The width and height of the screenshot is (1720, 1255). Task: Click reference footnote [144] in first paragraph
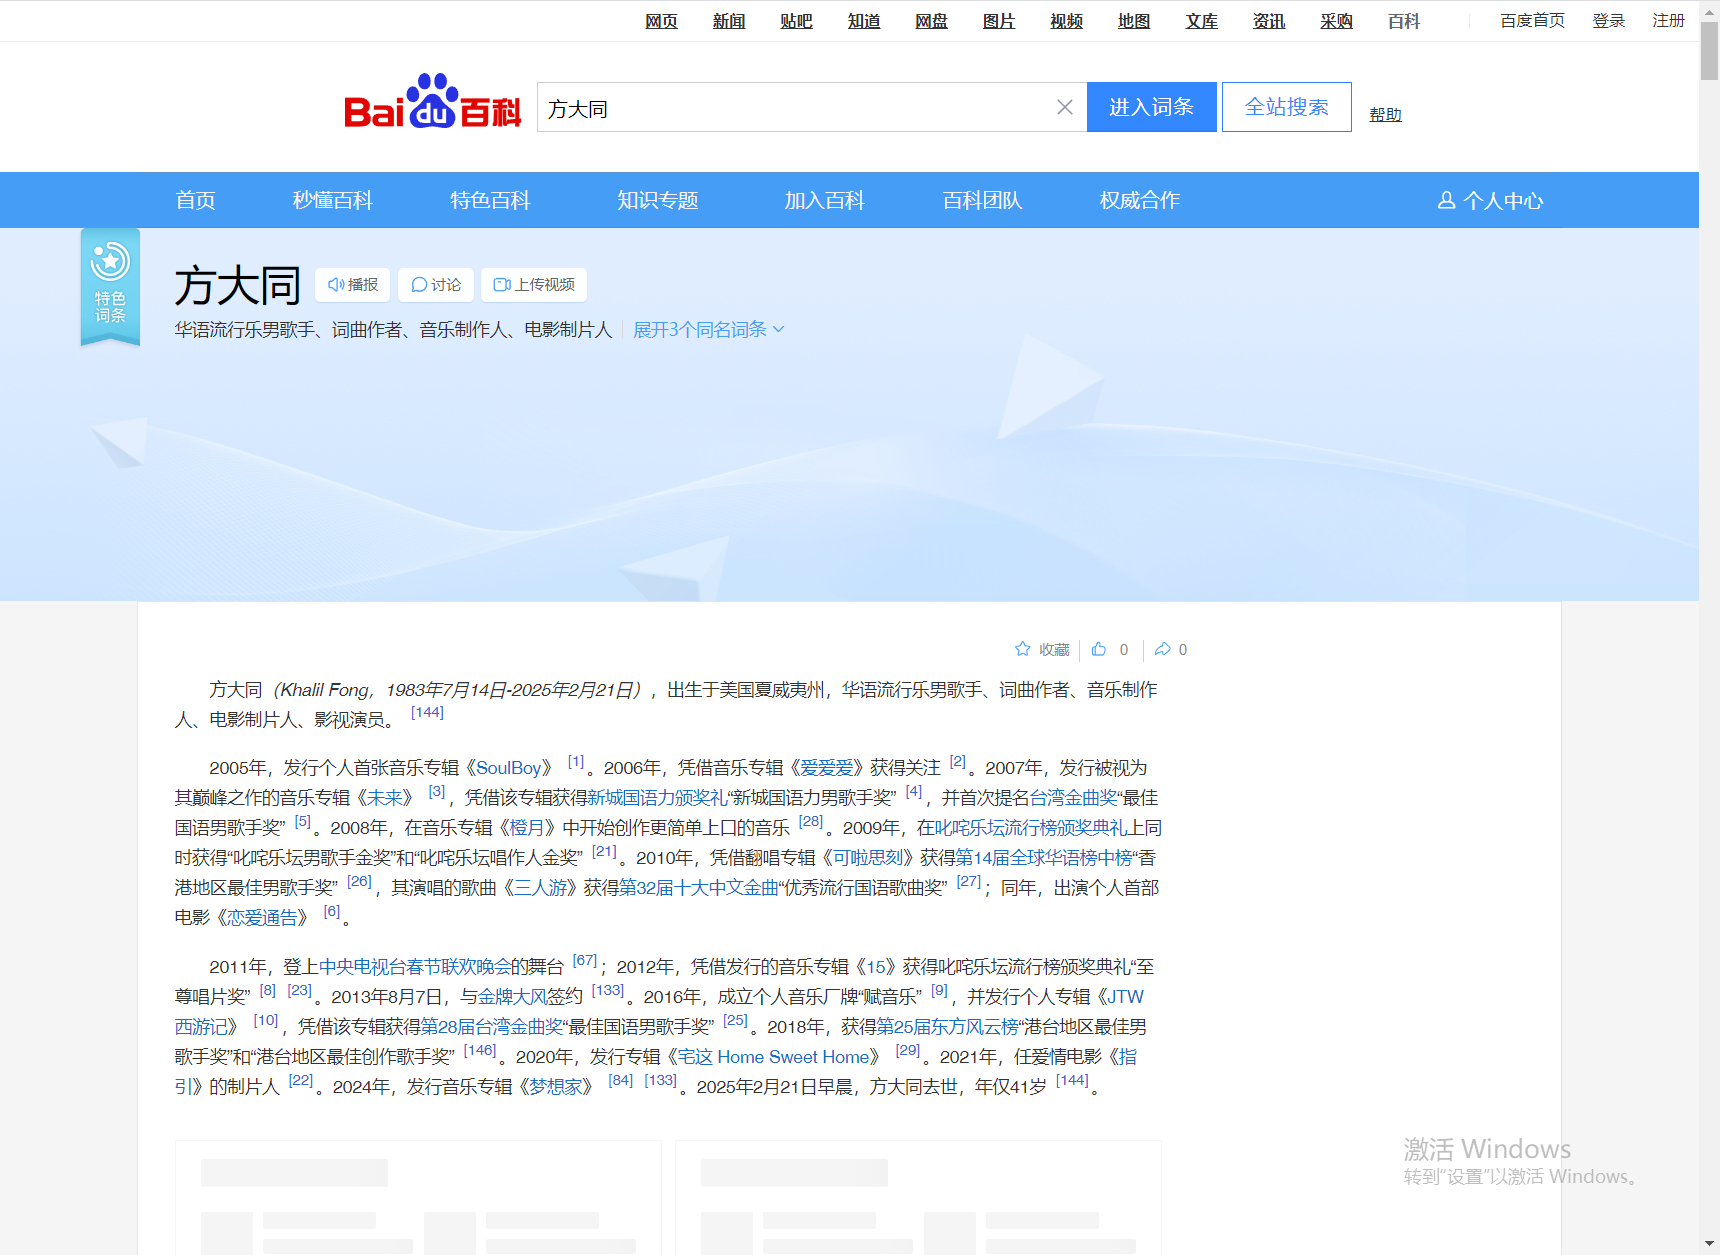tap(427, 713)
